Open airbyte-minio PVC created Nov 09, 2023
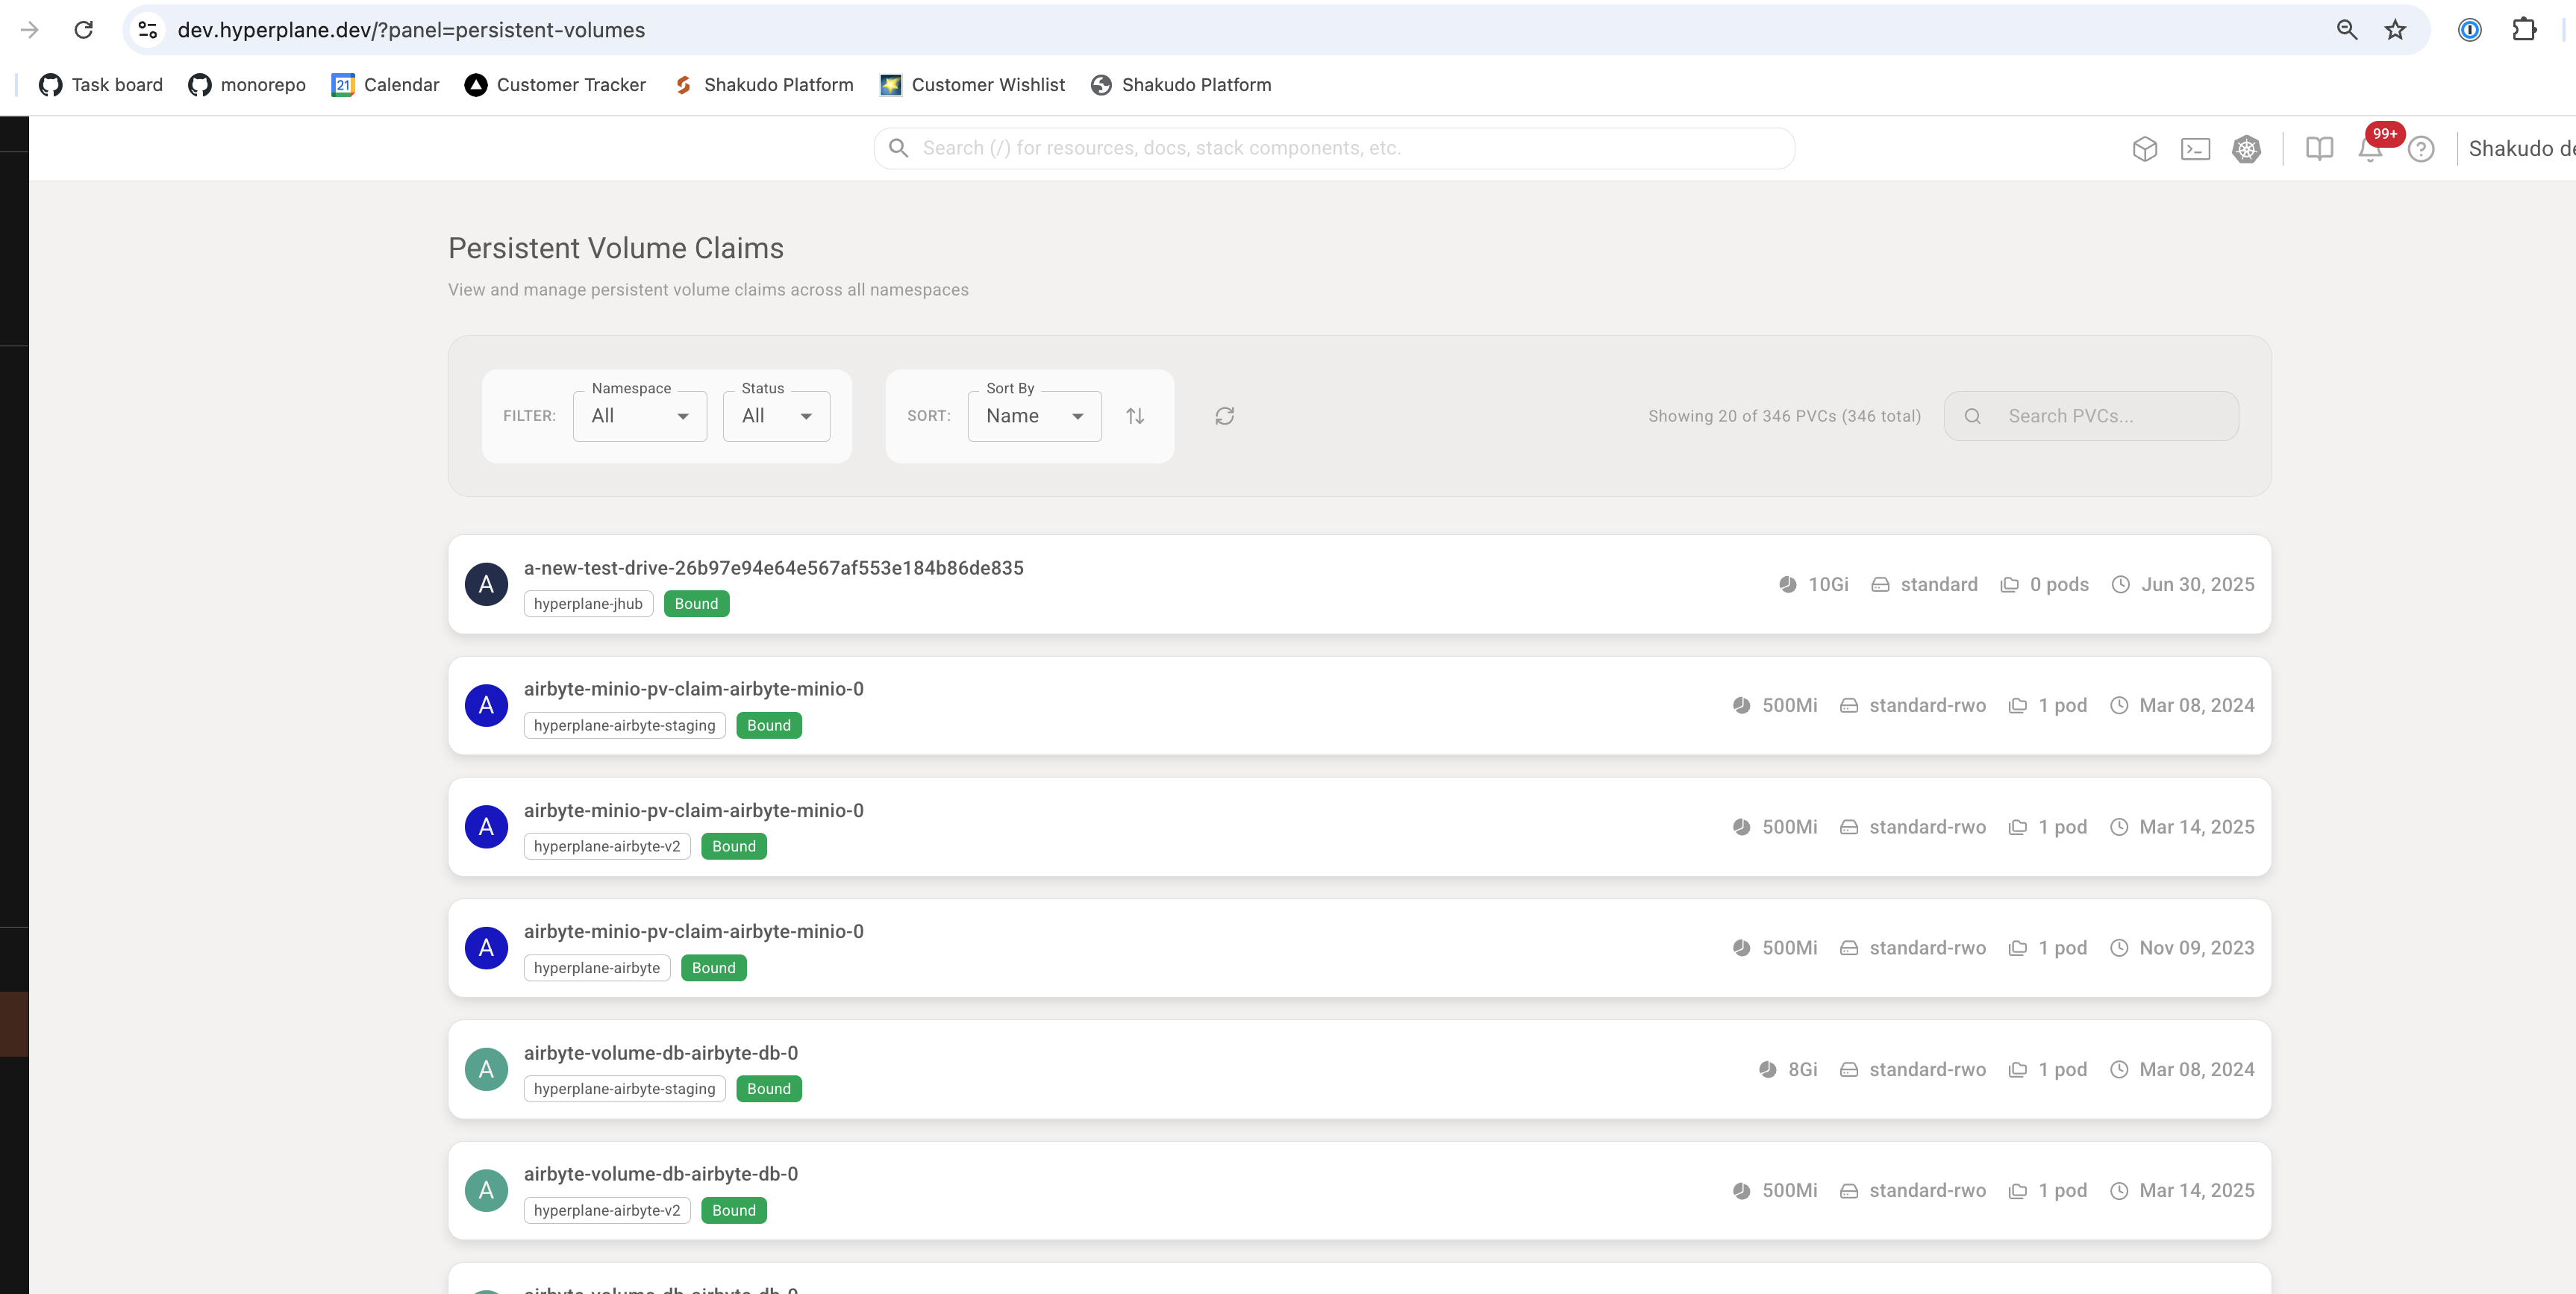This screenshot has height=1294, width=2576. point(1359,948)
